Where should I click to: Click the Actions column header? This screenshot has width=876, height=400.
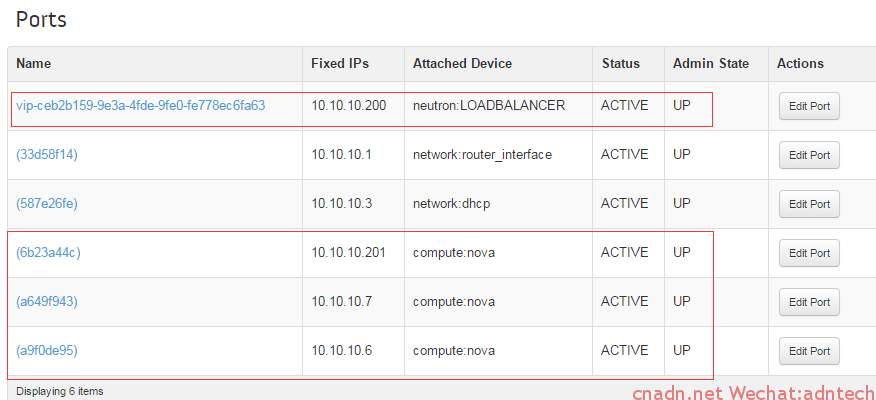point(800,64)
